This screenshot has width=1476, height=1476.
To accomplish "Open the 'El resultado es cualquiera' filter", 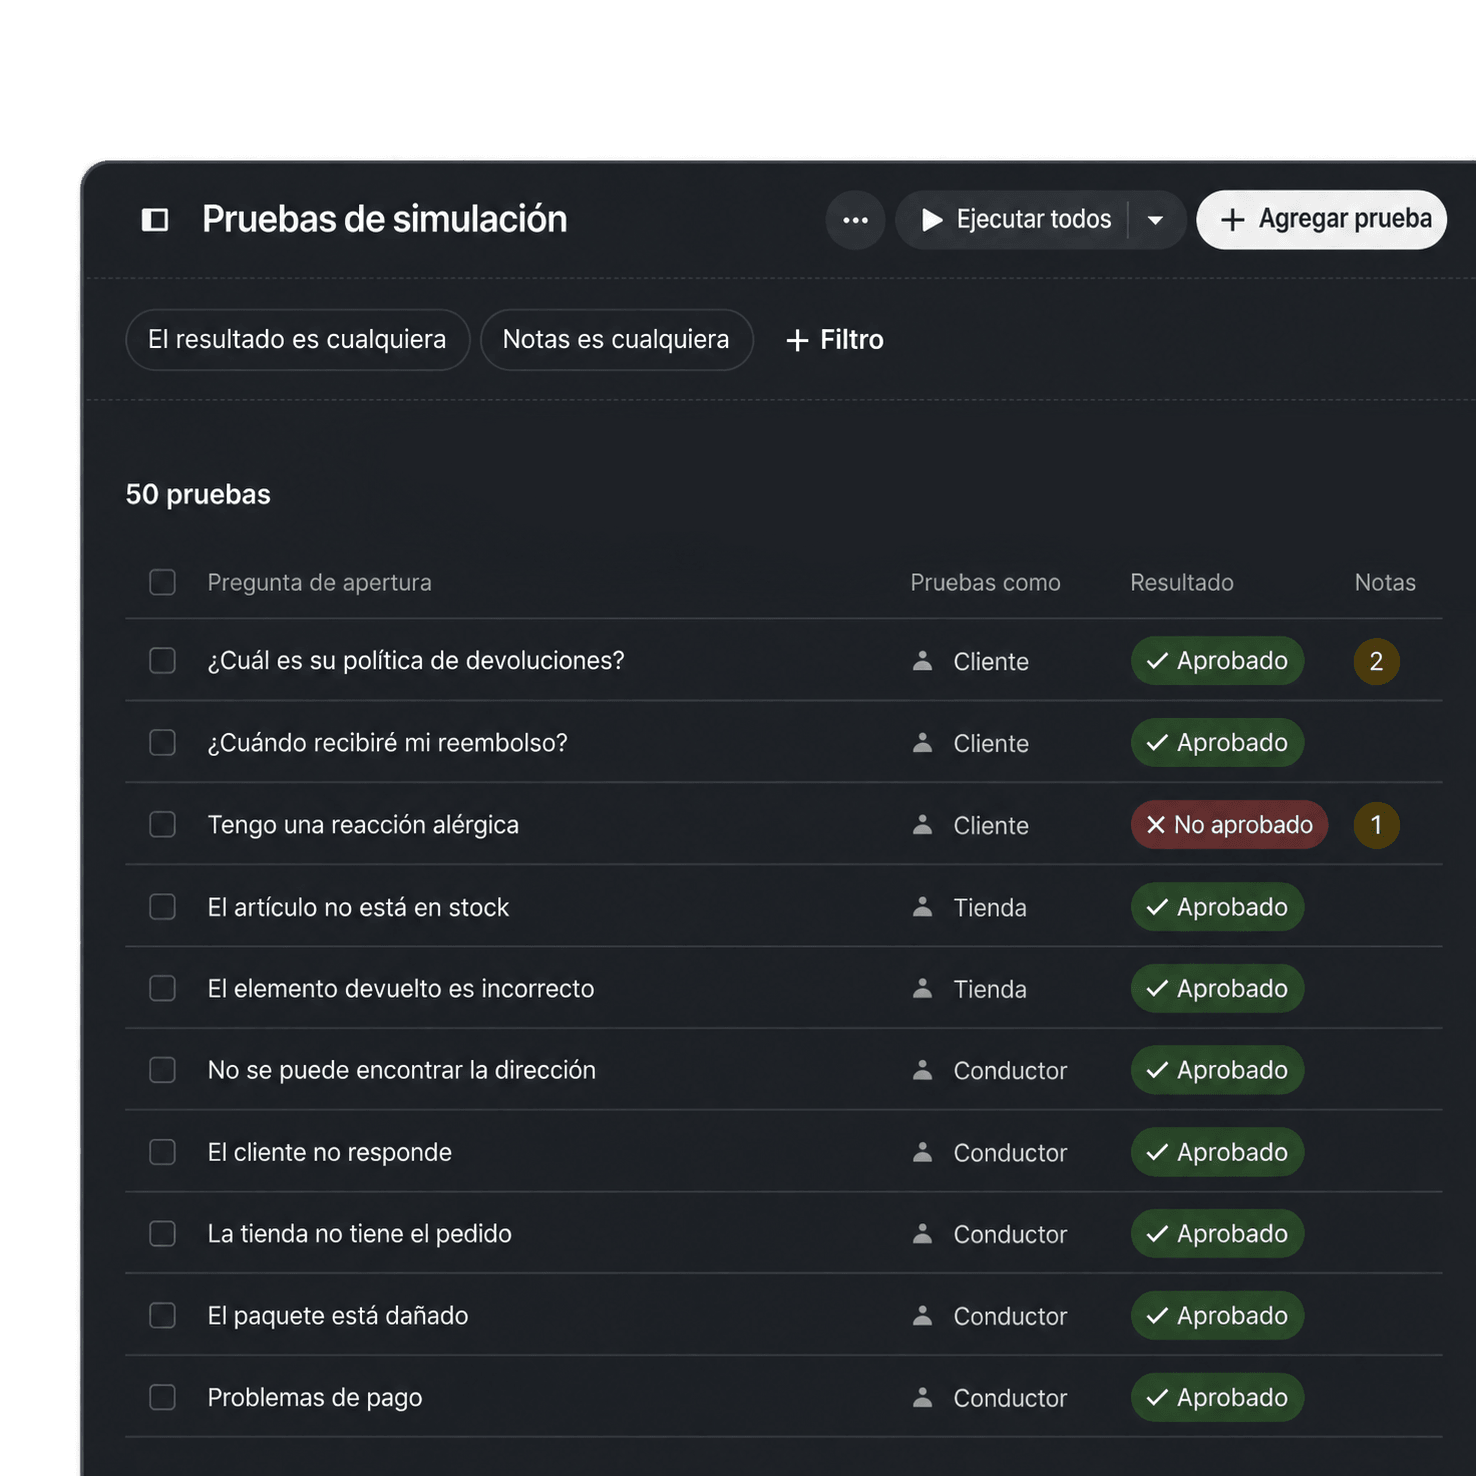I will (x=298, y=340).
